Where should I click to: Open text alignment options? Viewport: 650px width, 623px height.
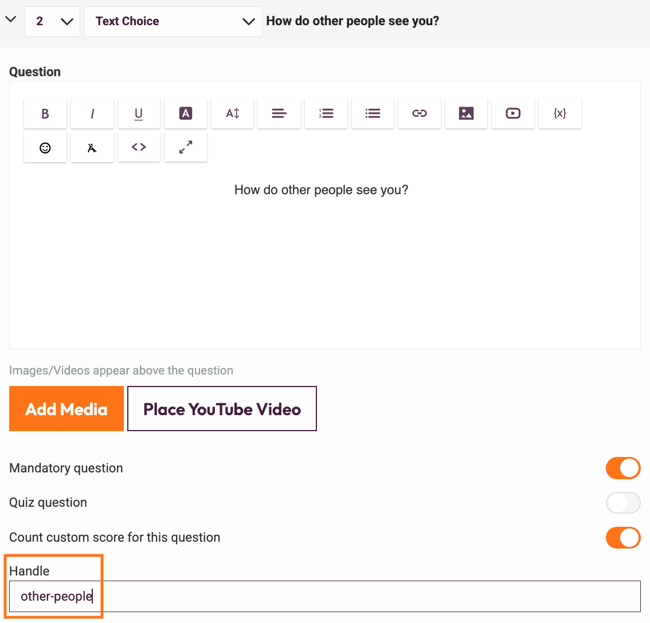tap(279, 114)
